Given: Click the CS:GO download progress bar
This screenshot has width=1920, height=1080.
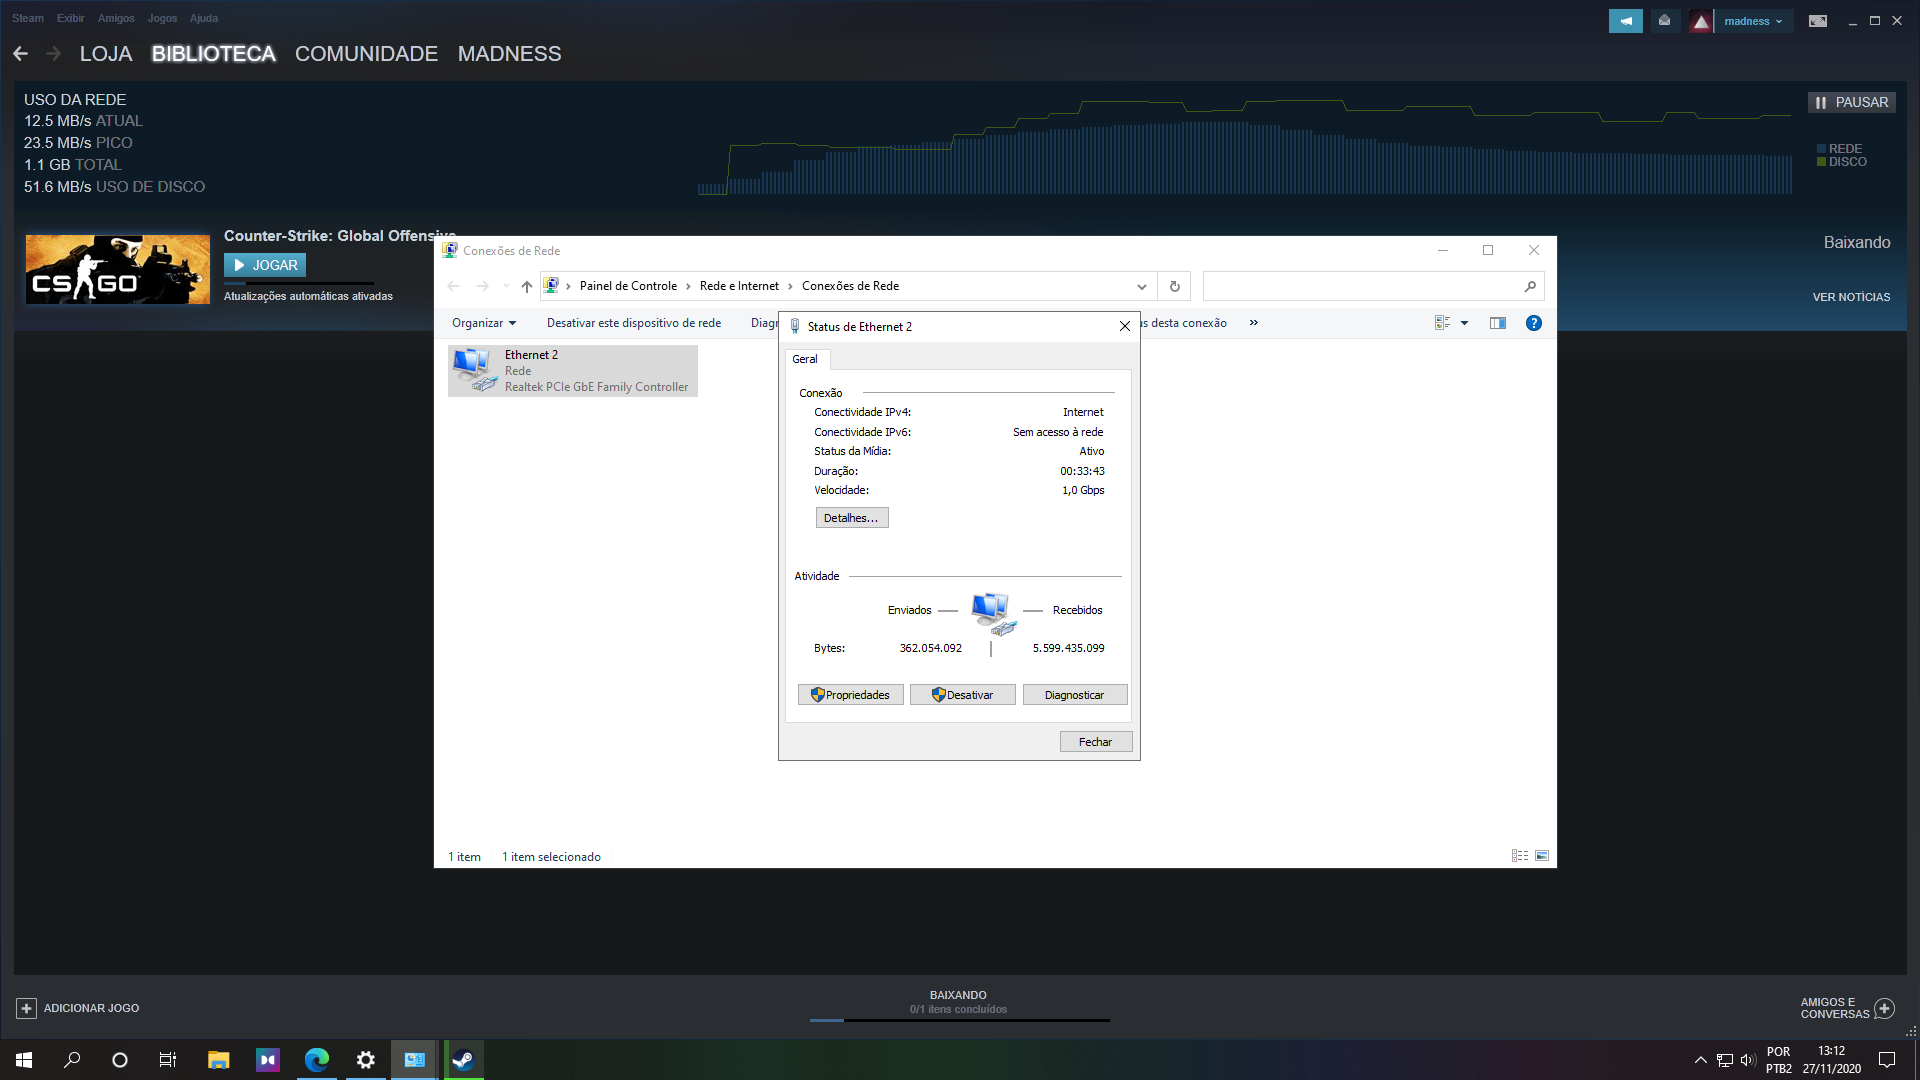Looking at the screenshot, I should [x=299, y=284].
